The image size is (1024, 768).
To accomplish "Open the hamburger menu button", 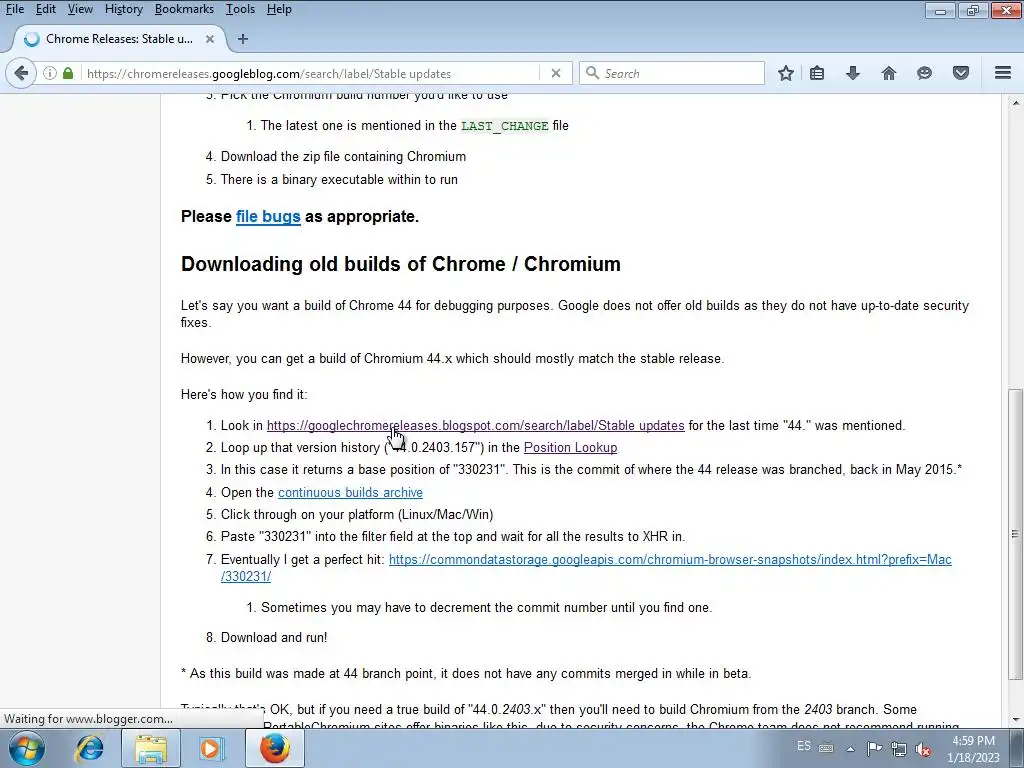I will (1003, 73).
